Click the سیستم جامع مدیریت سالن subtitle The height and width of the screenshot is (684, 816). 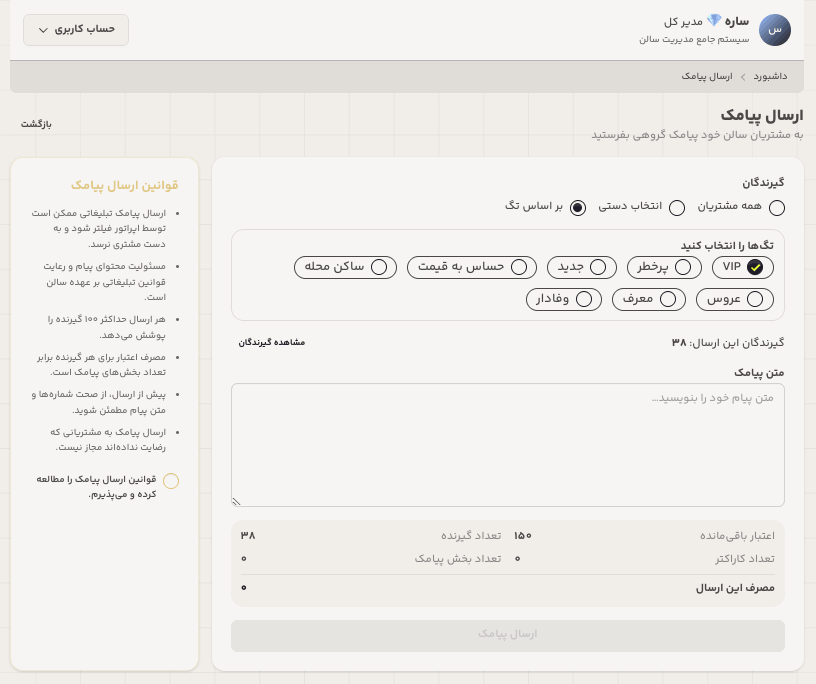click(694, 40)
